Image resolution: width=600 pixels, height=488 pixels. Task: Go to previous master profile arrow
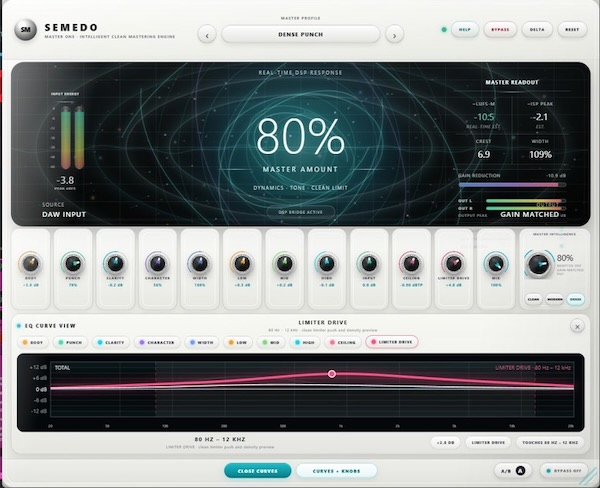point(207,35)
